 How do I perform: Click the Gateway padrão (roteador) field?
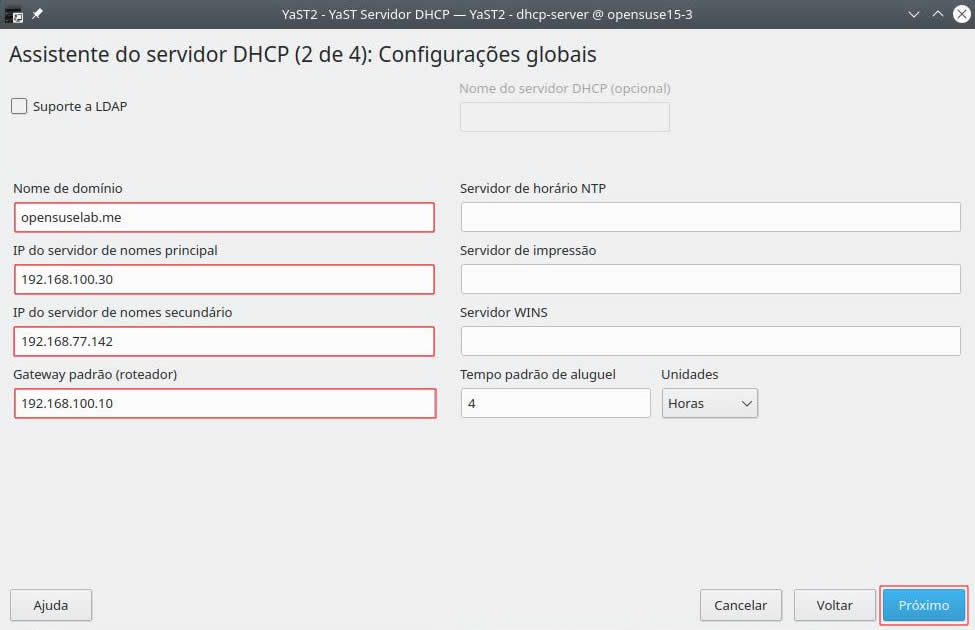pyautogui.click(x=224, y=403)
